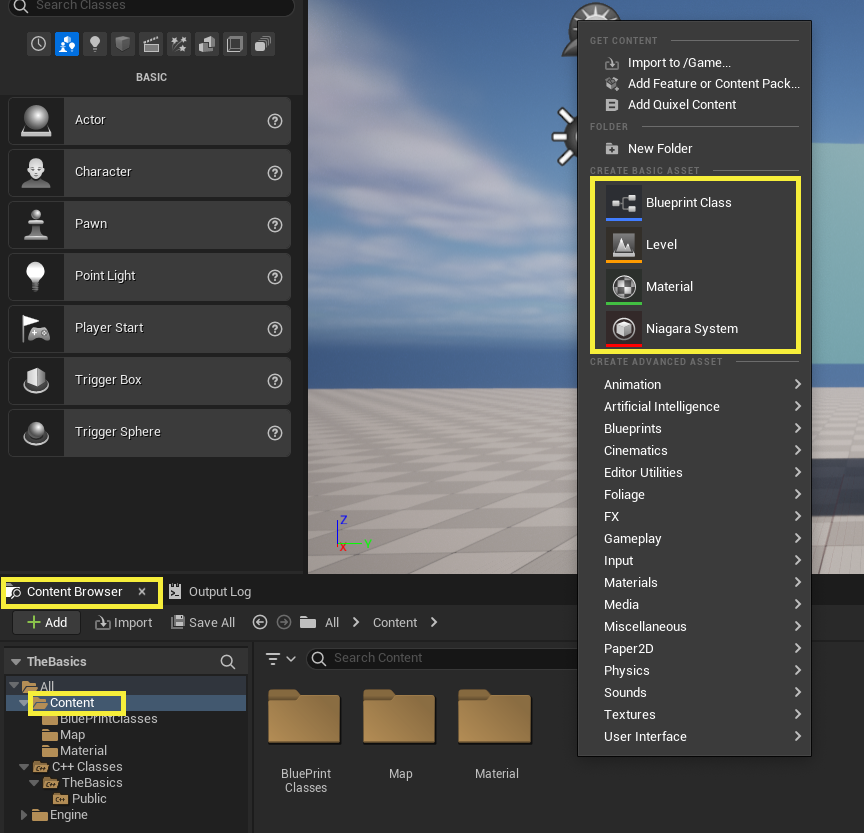Viewport: 864px width, 833px height.
Task: Focus the Search Classes field
Action: [152, 7]
